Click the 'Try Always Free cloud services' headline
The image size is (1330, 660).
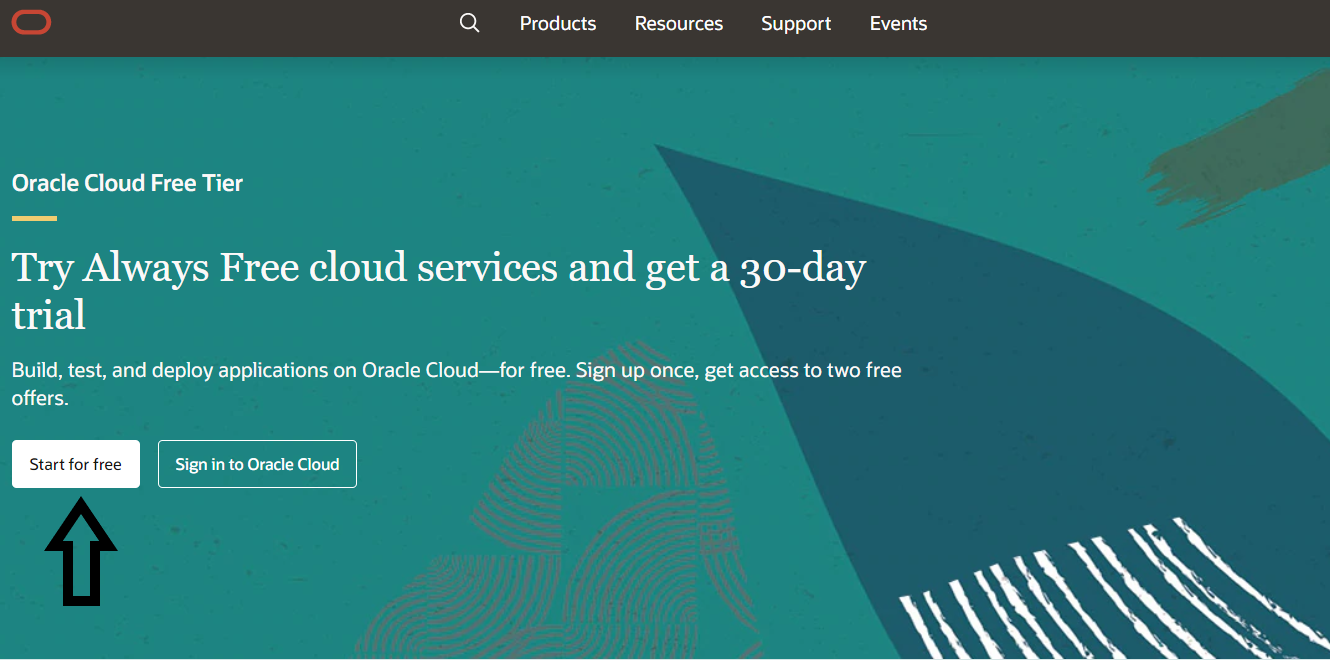point(439,290)
